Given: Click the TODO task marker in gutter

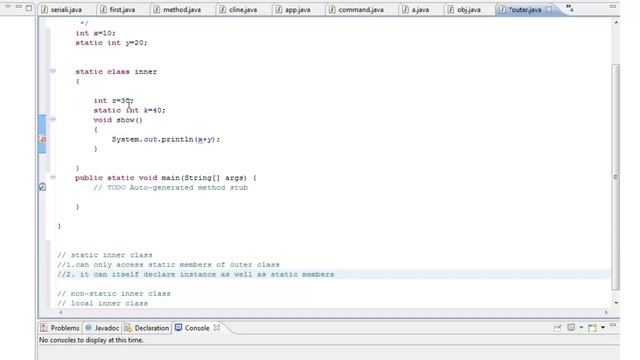Looking at the screenshot, I should click(42, 187).
